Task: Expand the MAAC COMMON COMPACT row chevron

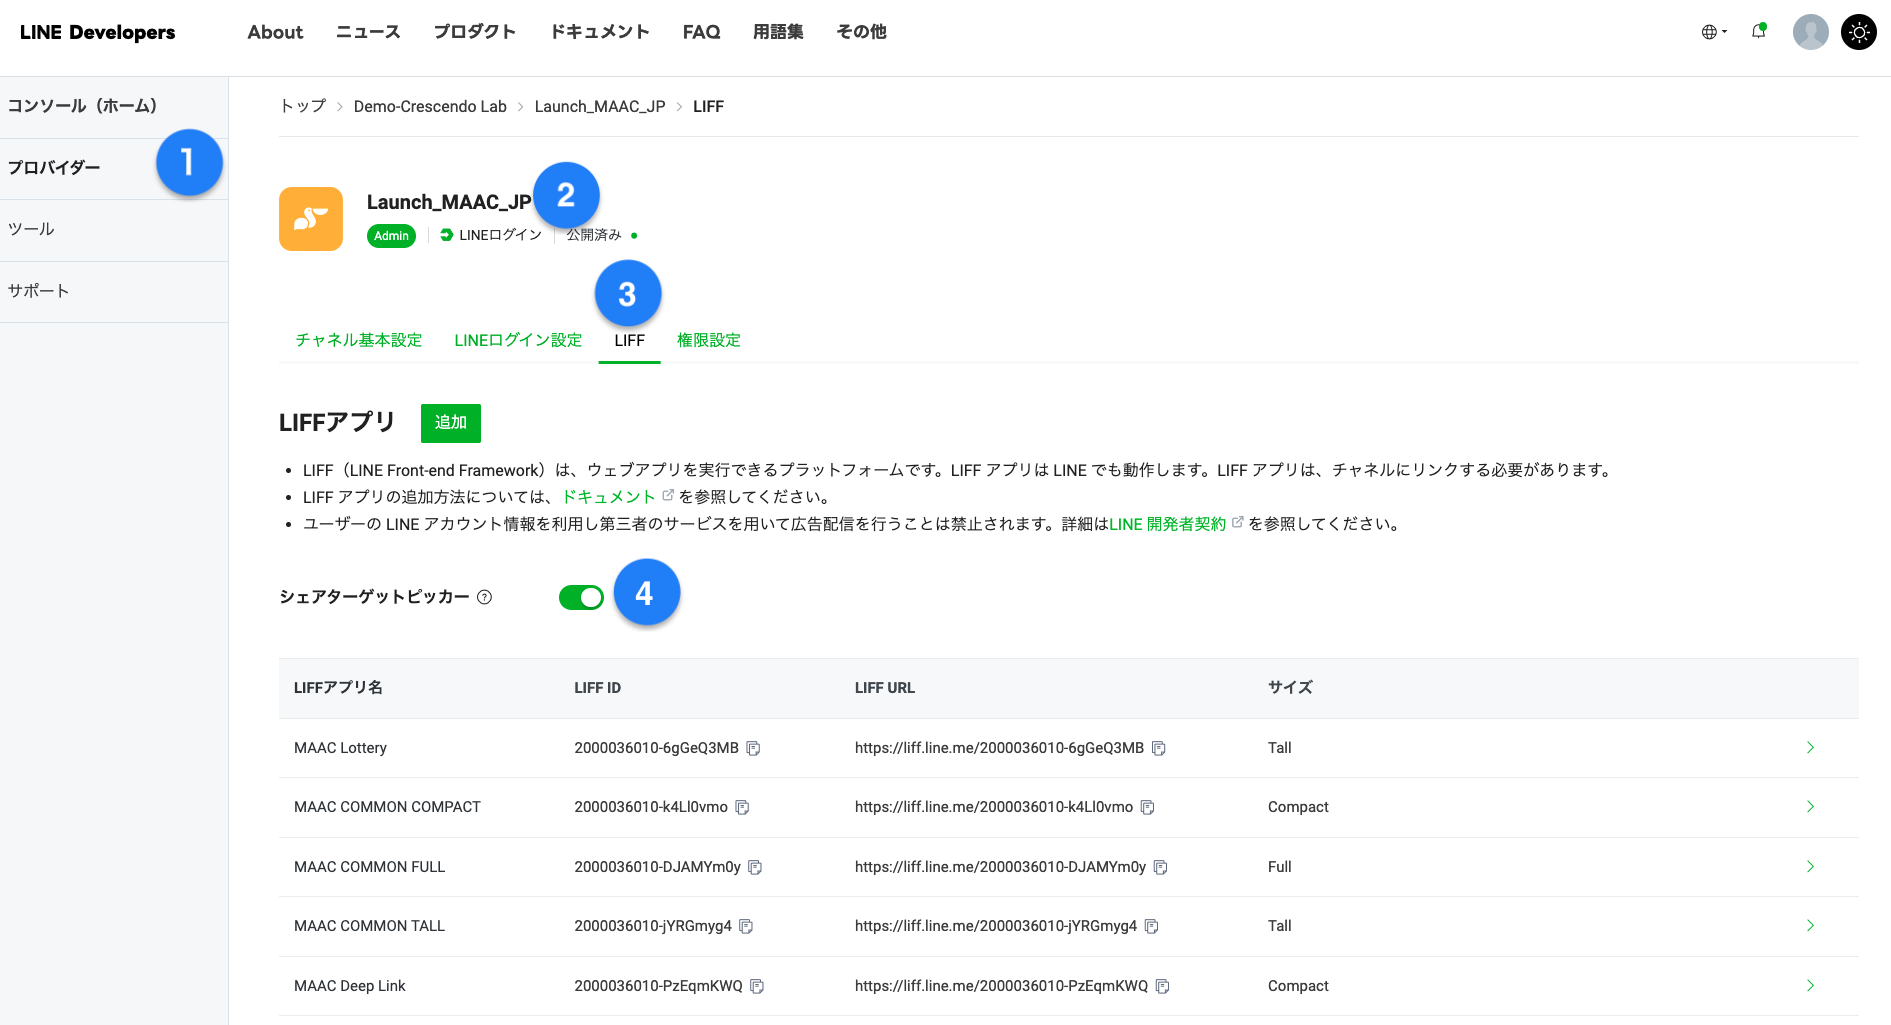Action: click(x=1810, y=806)
